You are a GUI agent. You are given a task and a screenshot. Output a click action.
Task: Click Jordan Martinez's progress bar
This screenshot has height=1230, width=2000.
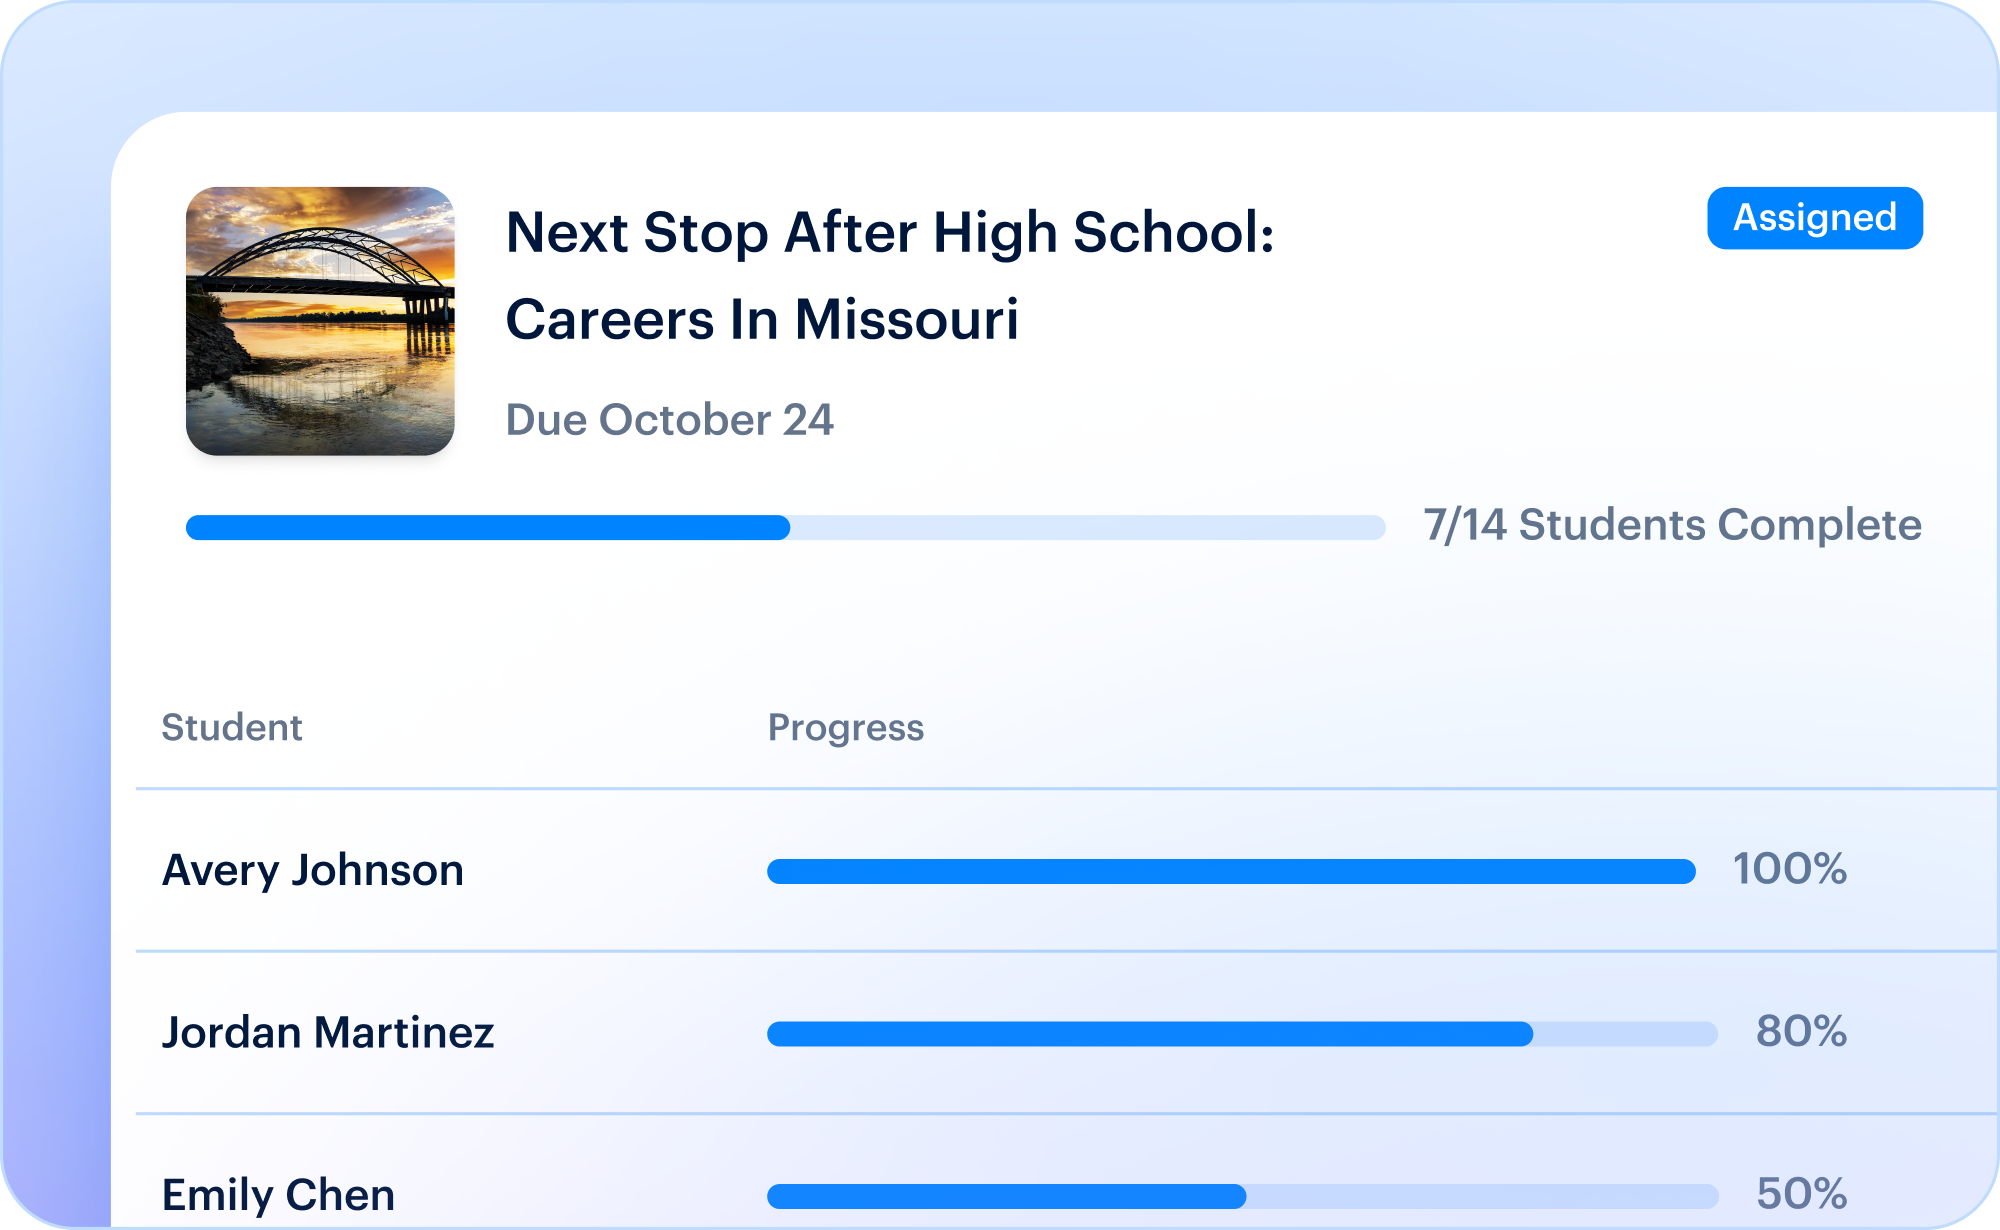1242,1034
